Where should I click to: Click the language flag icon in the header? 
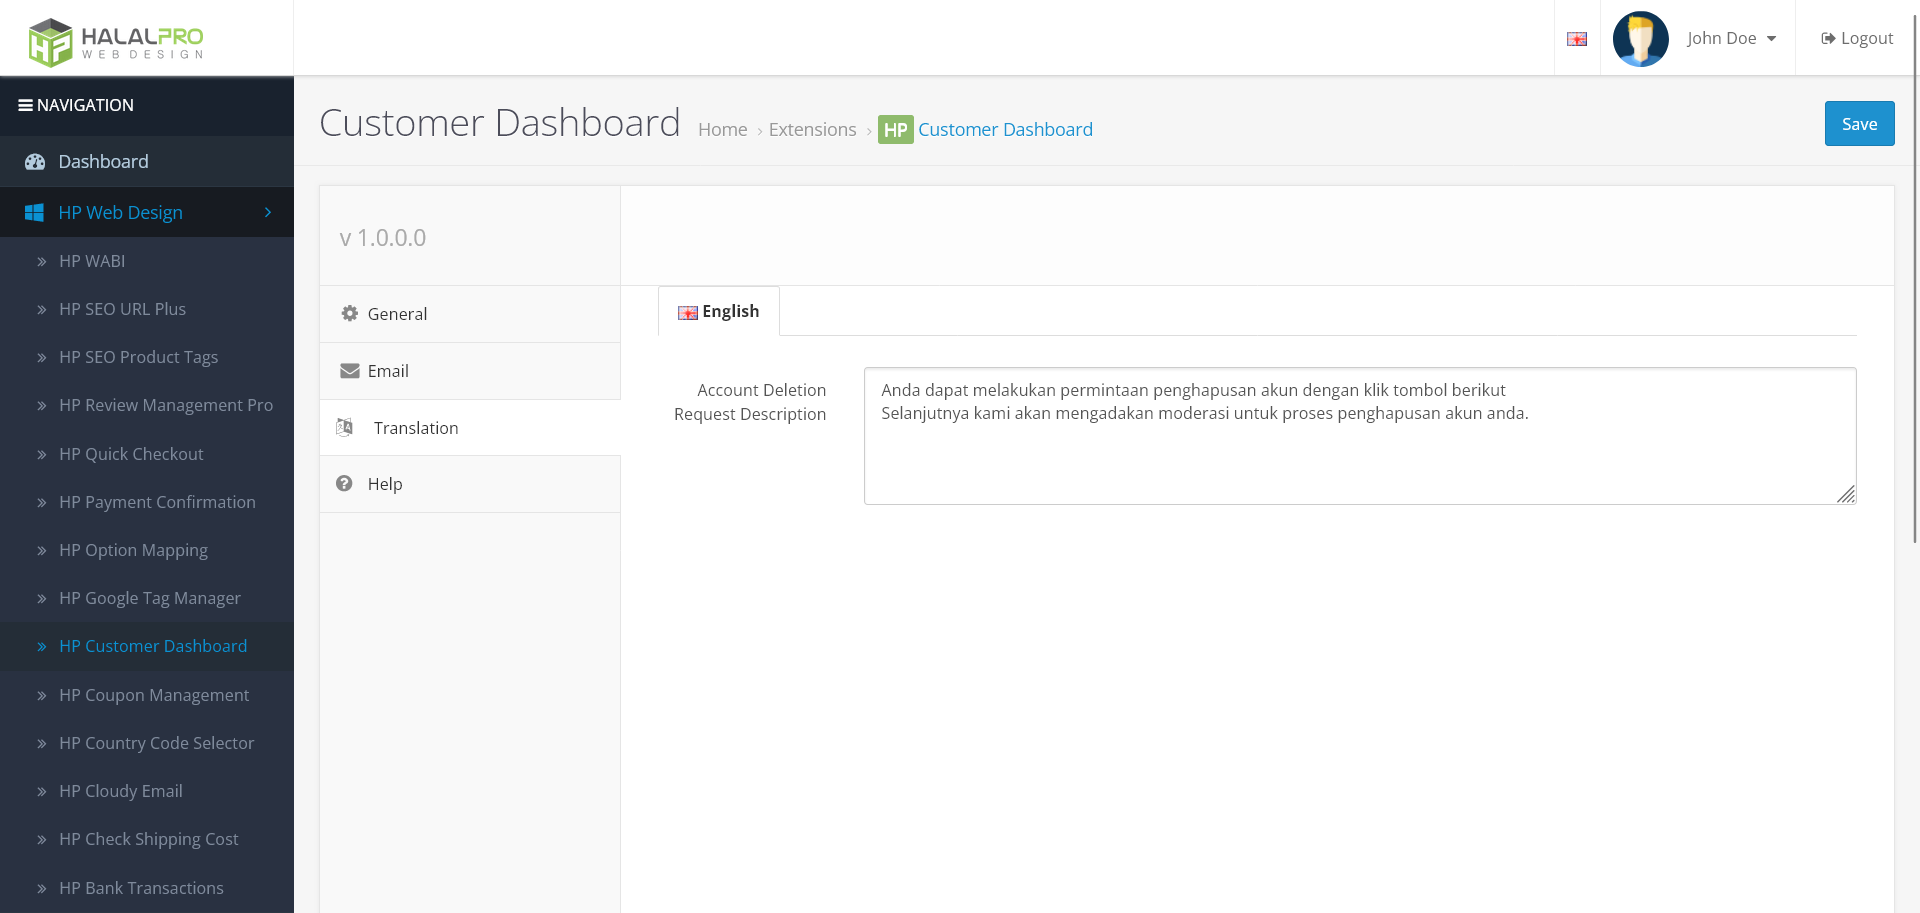(1577, 38)
